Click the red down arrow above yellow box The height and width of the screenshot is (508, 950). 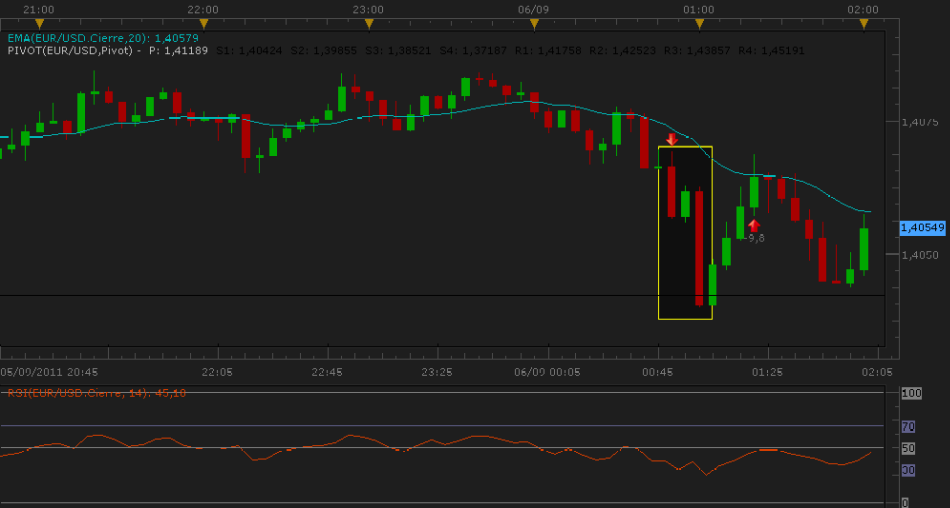coord(671,139)
